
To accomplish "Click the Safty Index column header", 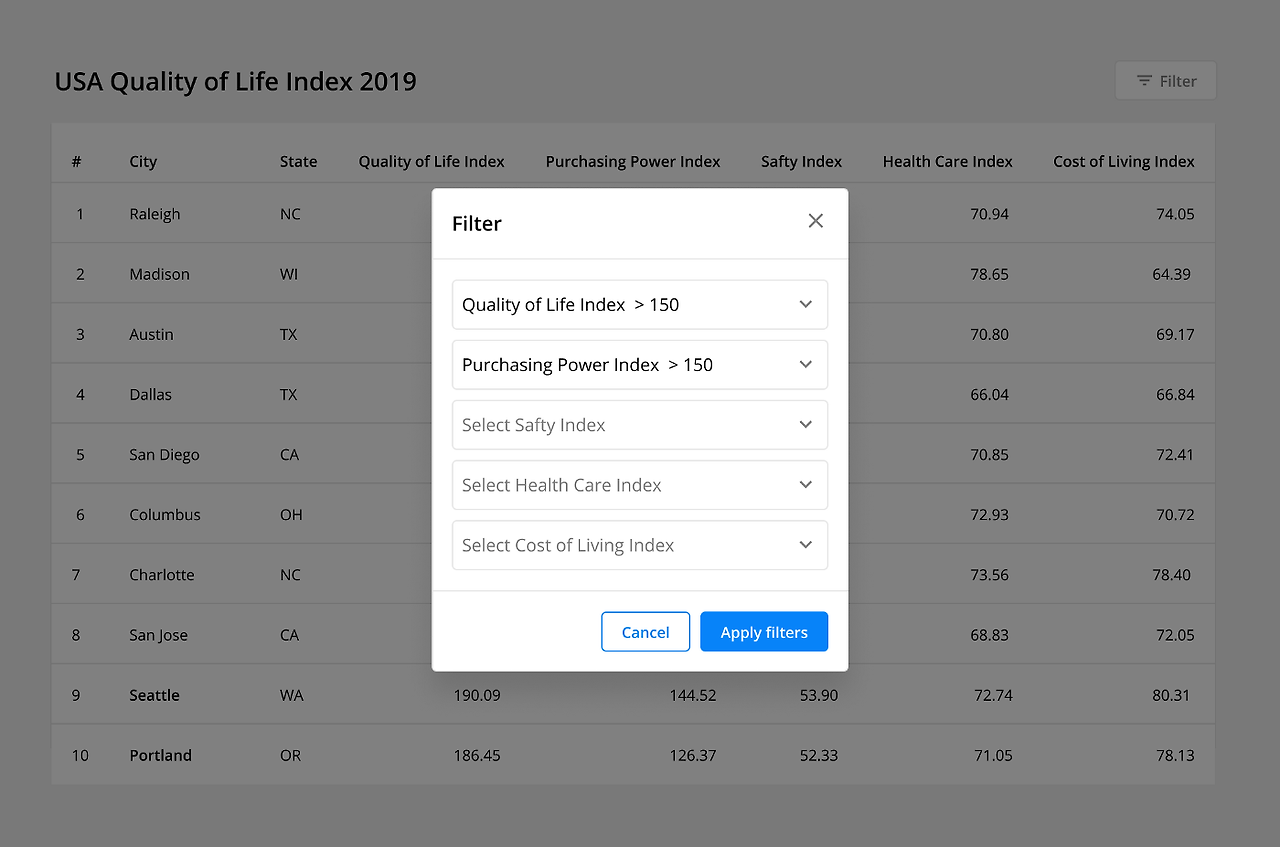I will click(x=801, y=161).
